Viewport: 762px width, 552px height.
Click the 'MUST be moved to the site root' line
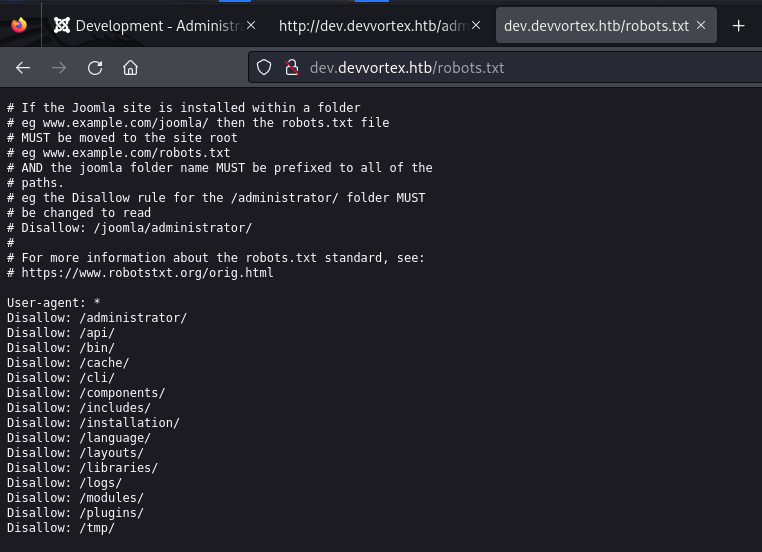[122, 138]
